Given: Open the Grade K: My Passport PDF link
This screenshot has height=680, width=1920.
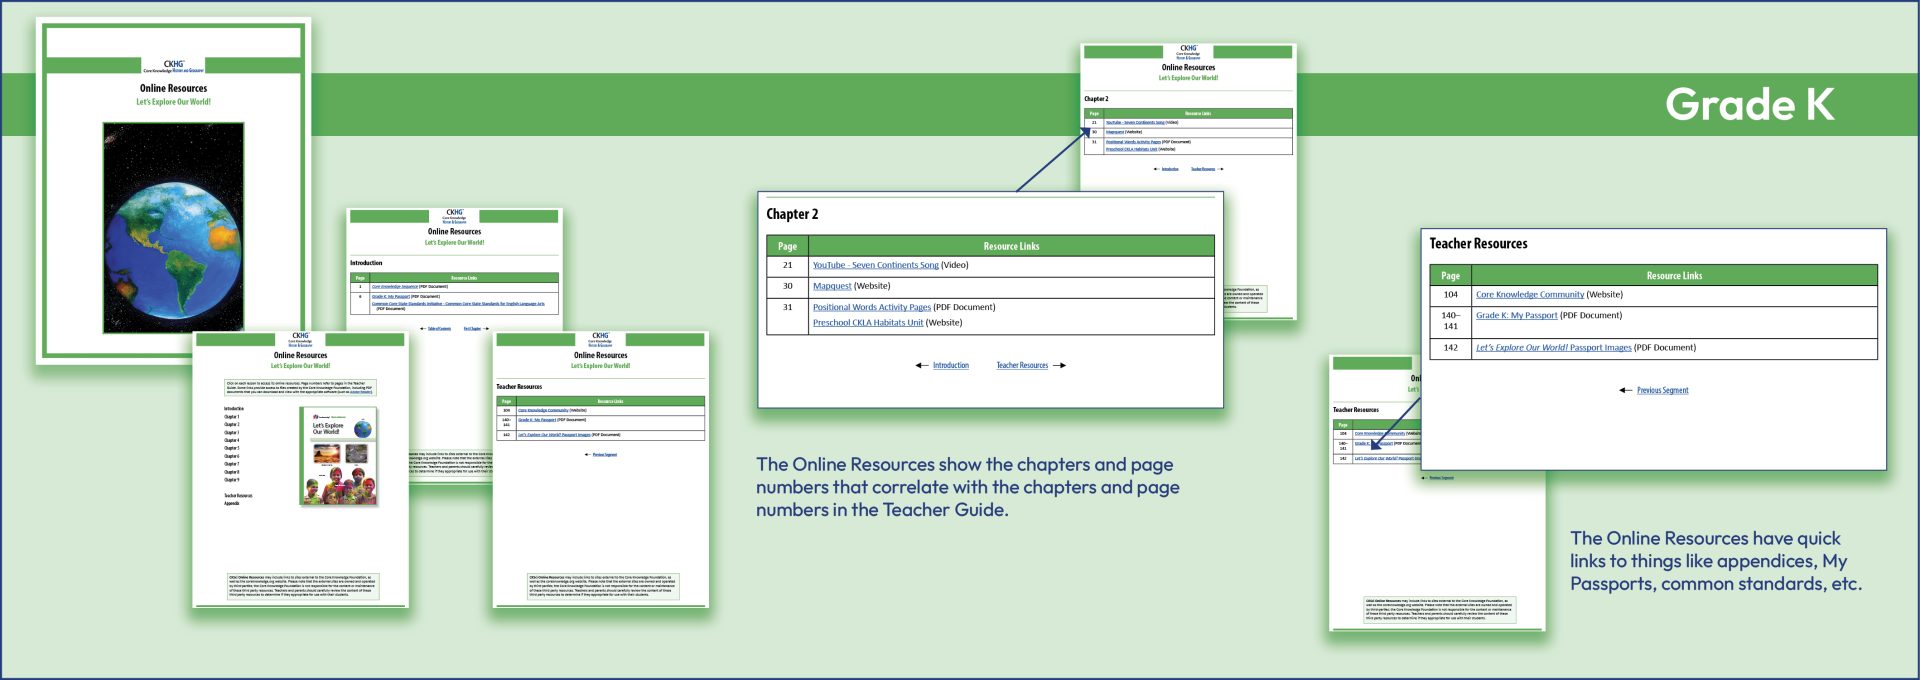Looking at the screenshot, I should (x=1516, y=316).
